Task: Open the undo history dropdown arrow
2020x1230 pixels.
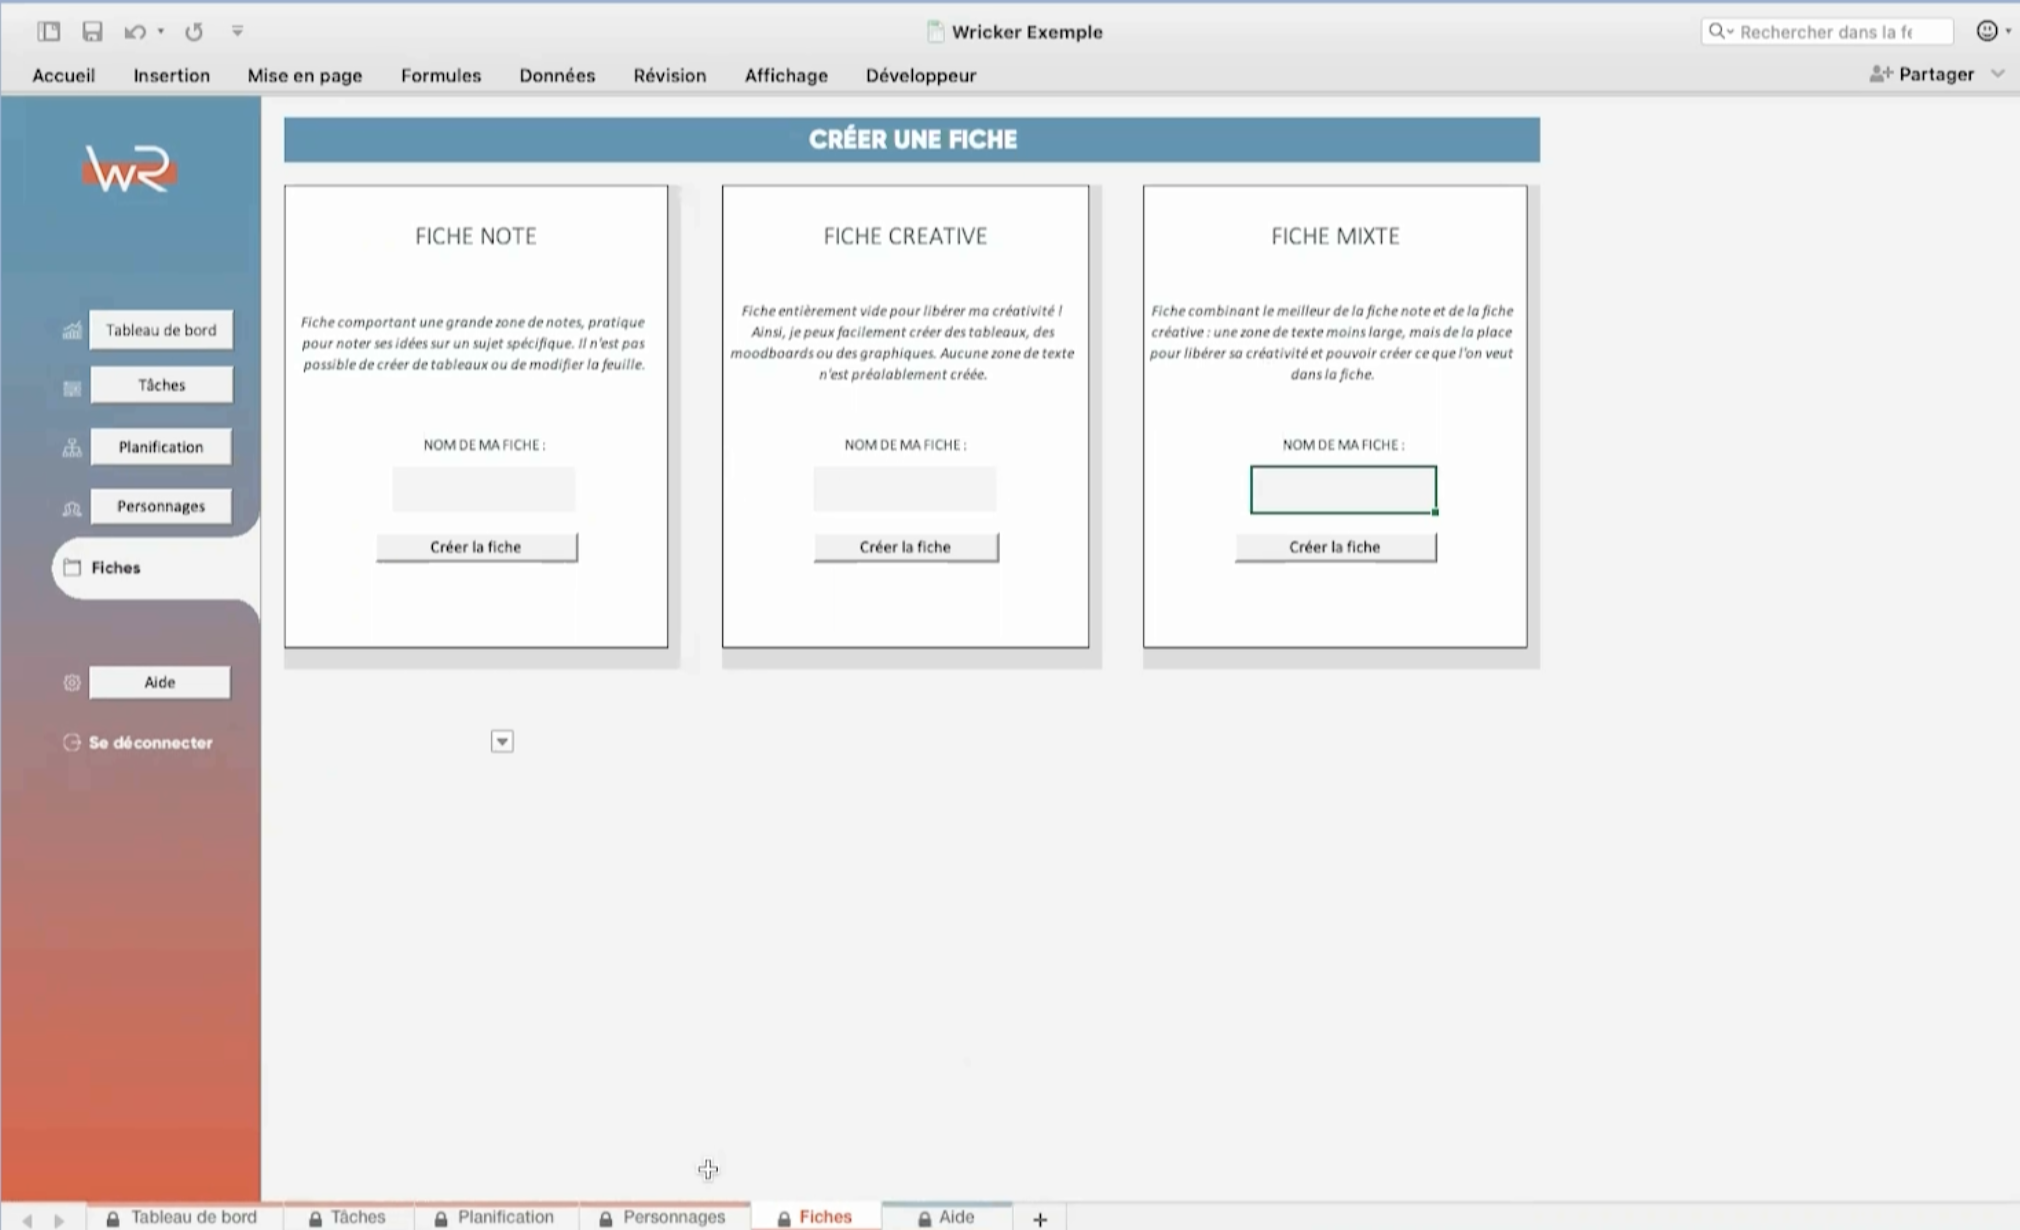Action: 161,32
